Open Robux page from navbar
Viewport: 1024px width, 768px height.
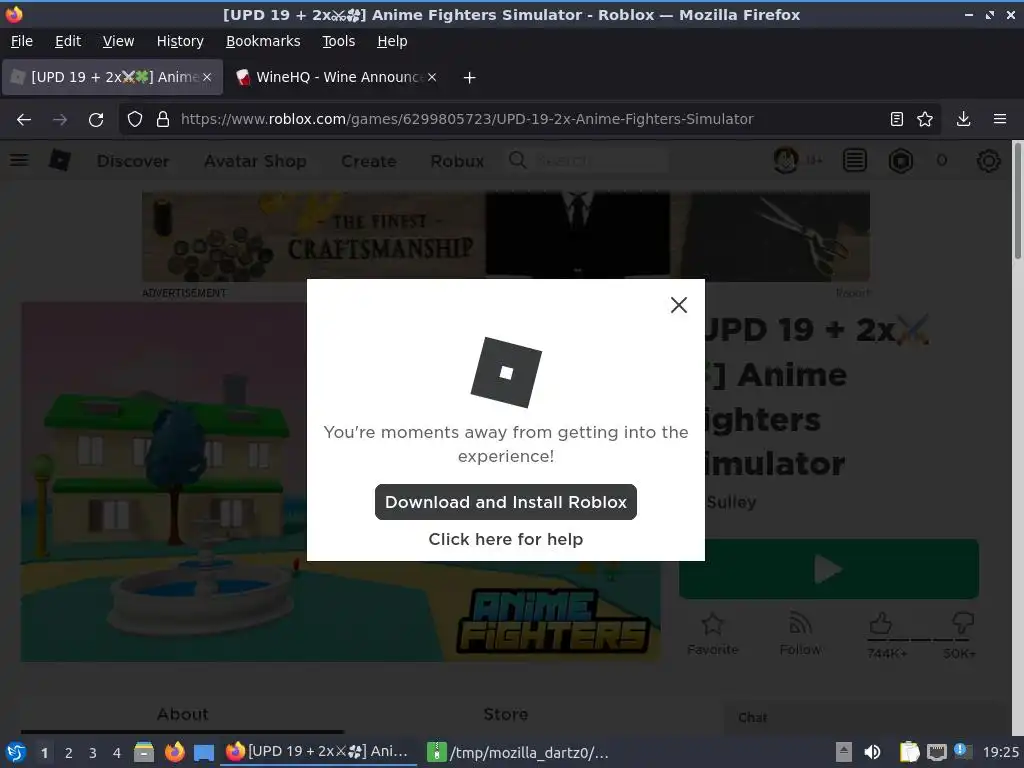(457, 161)
